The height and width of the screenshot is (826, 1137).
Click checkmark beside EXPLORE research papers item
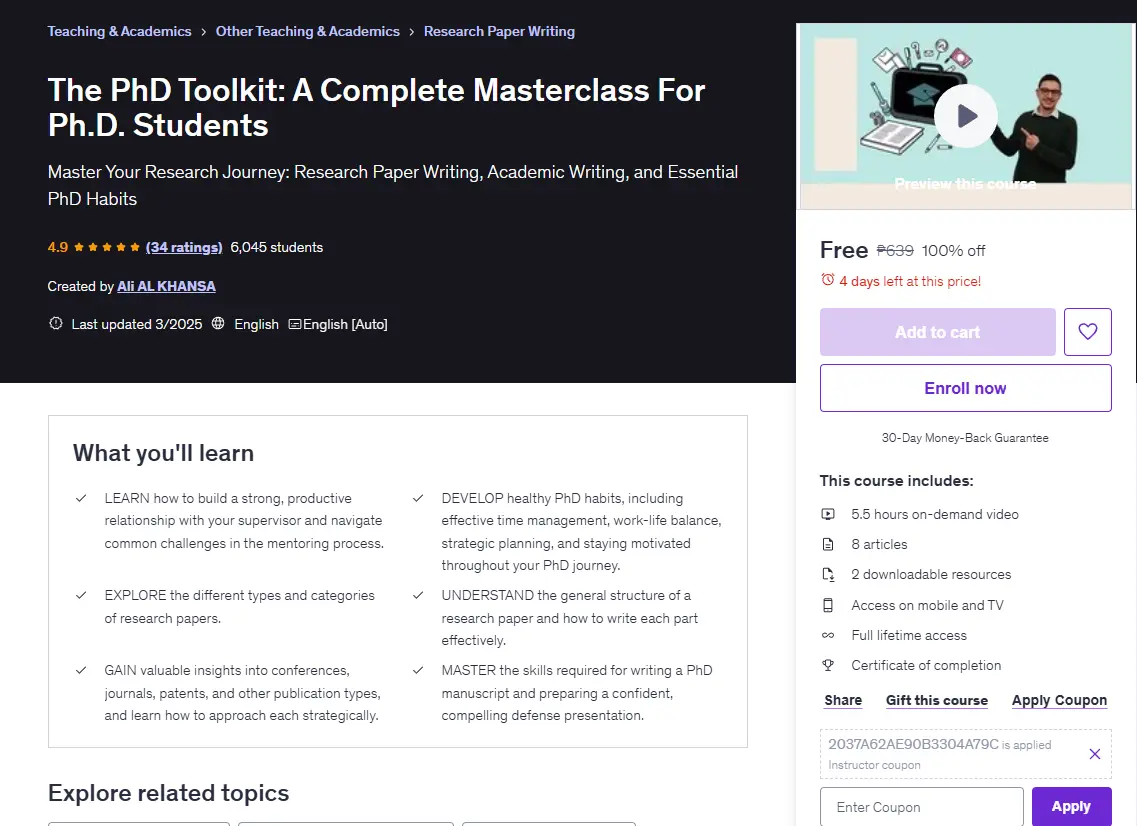(81, 595)
